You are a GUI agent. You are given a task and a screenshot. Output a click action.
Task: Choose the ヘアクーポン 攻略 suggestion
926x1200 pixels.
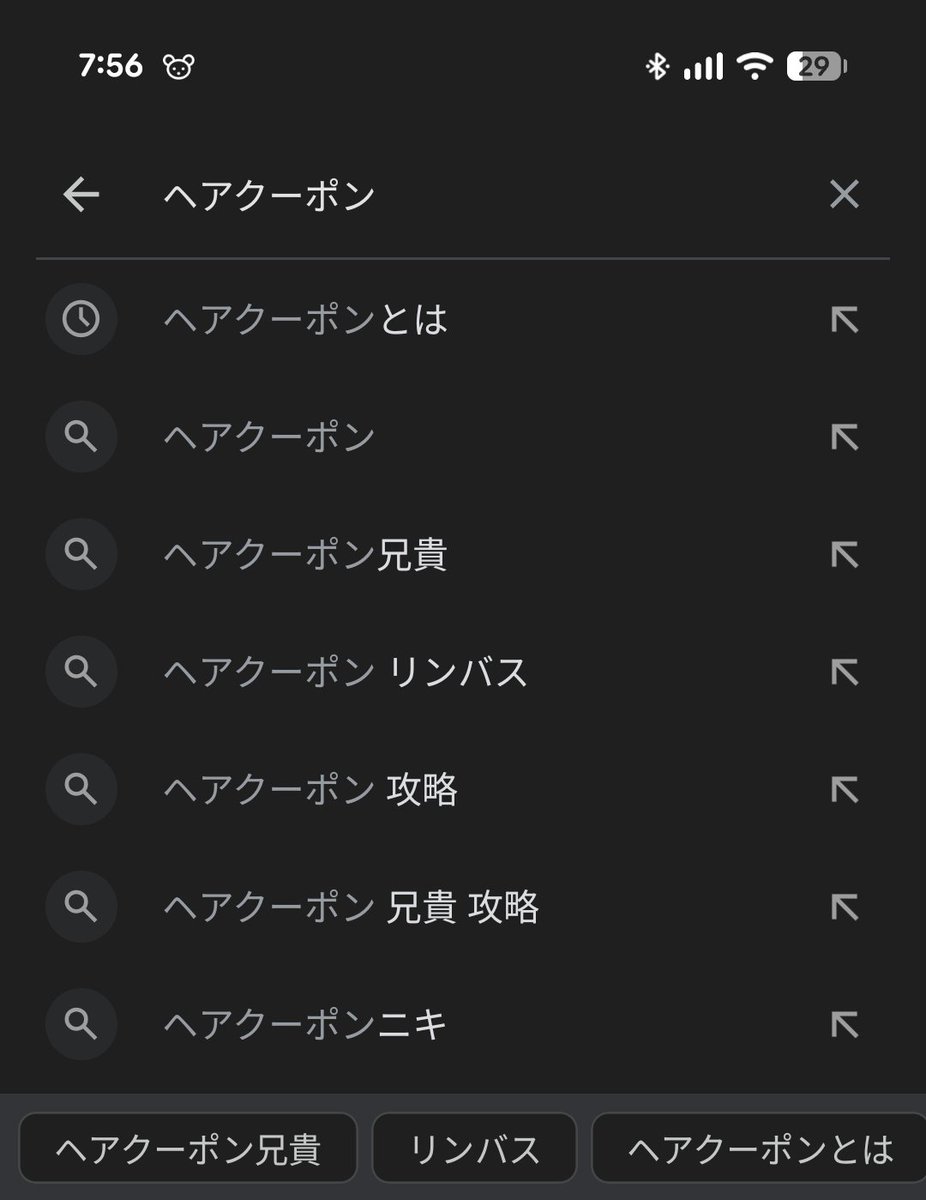click(463, 790)
